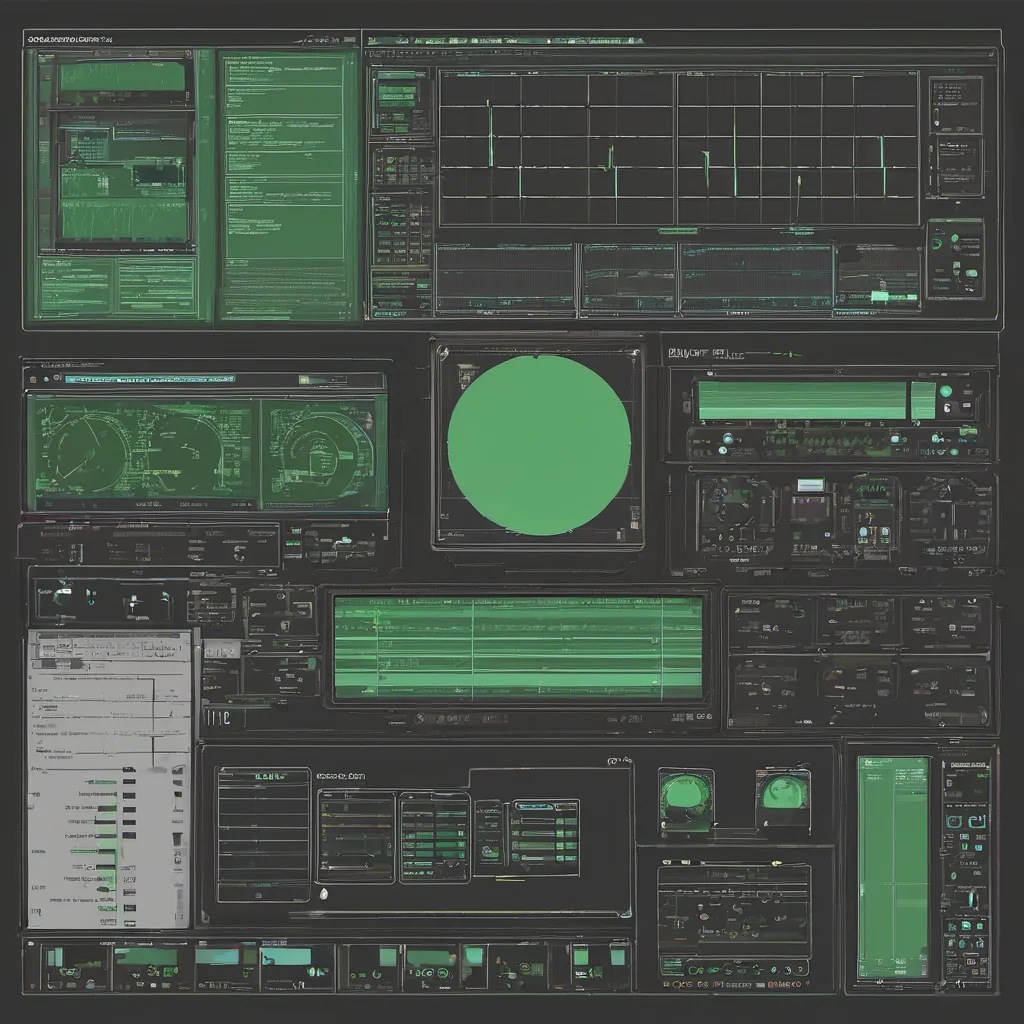Screen dimensions: 1024x1024
Task: Click the empty dark table panel in bottom section
Action: [263, 835]
